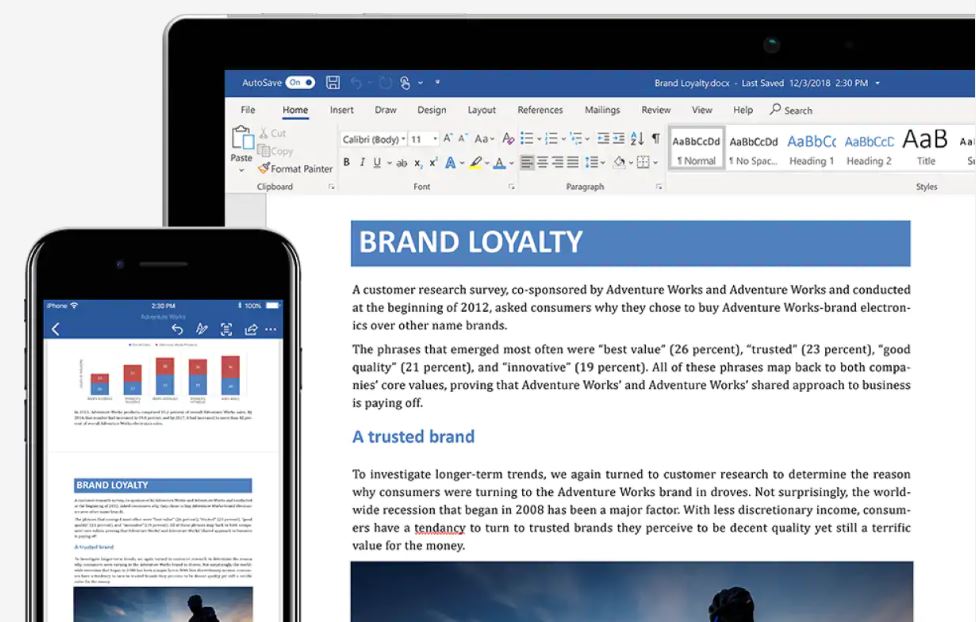Click the Text Effects glowing A icon
This screenshot has width=976, height=622.
tap(450, 163)
